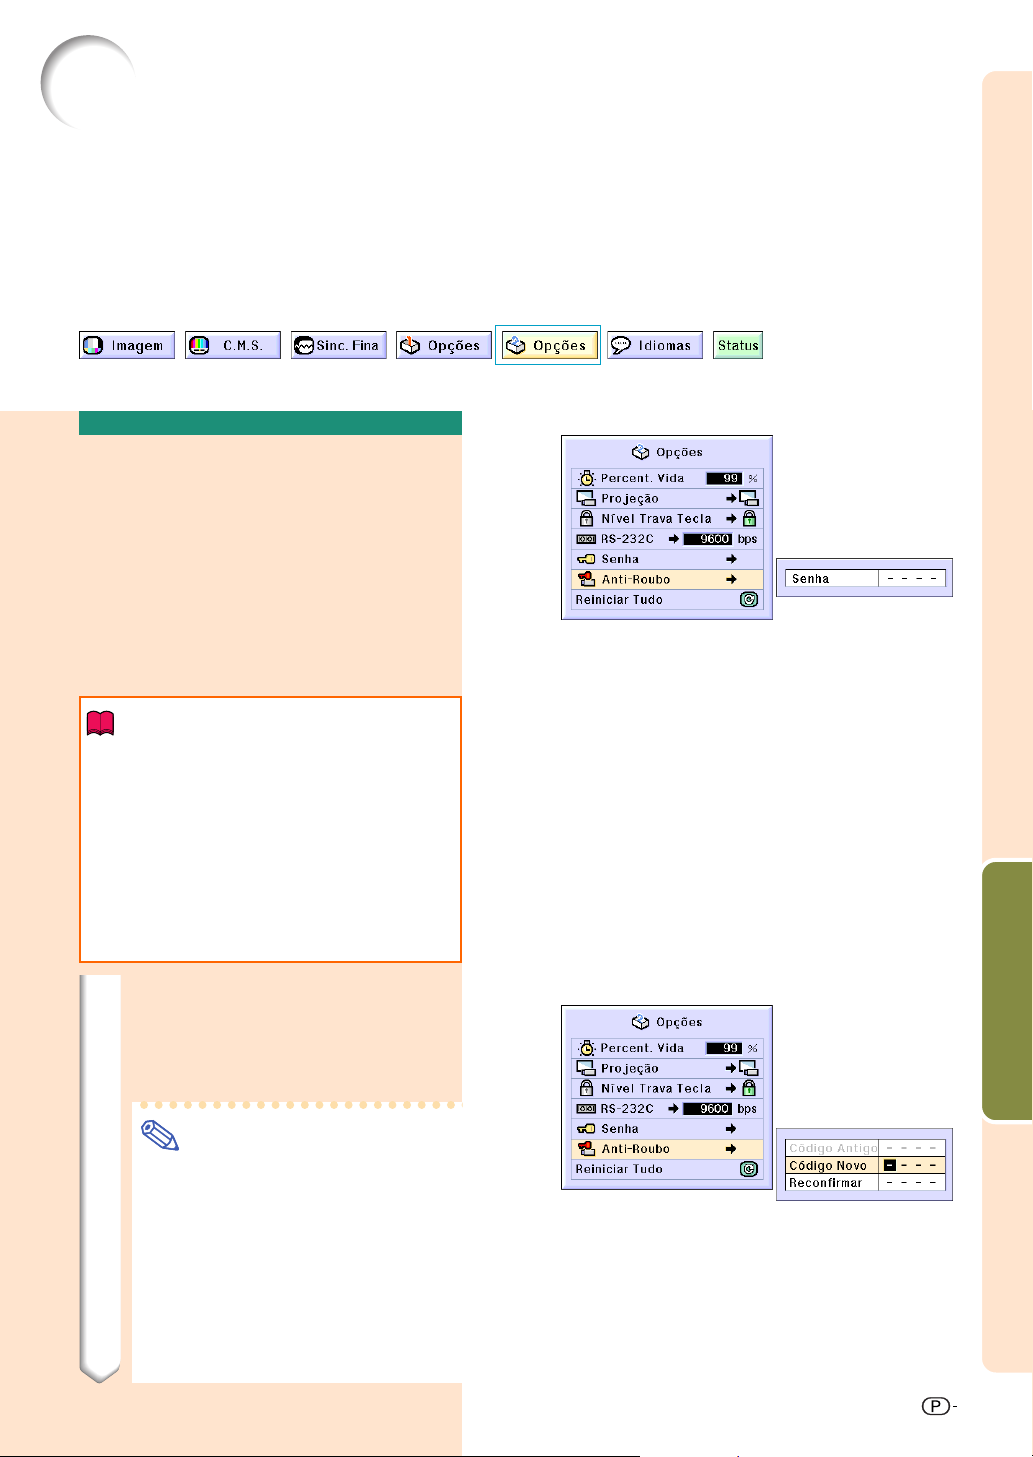Click the RS-232C port icon in lower panel
Screen dimensions: 1033x1457
[586, 1109]
